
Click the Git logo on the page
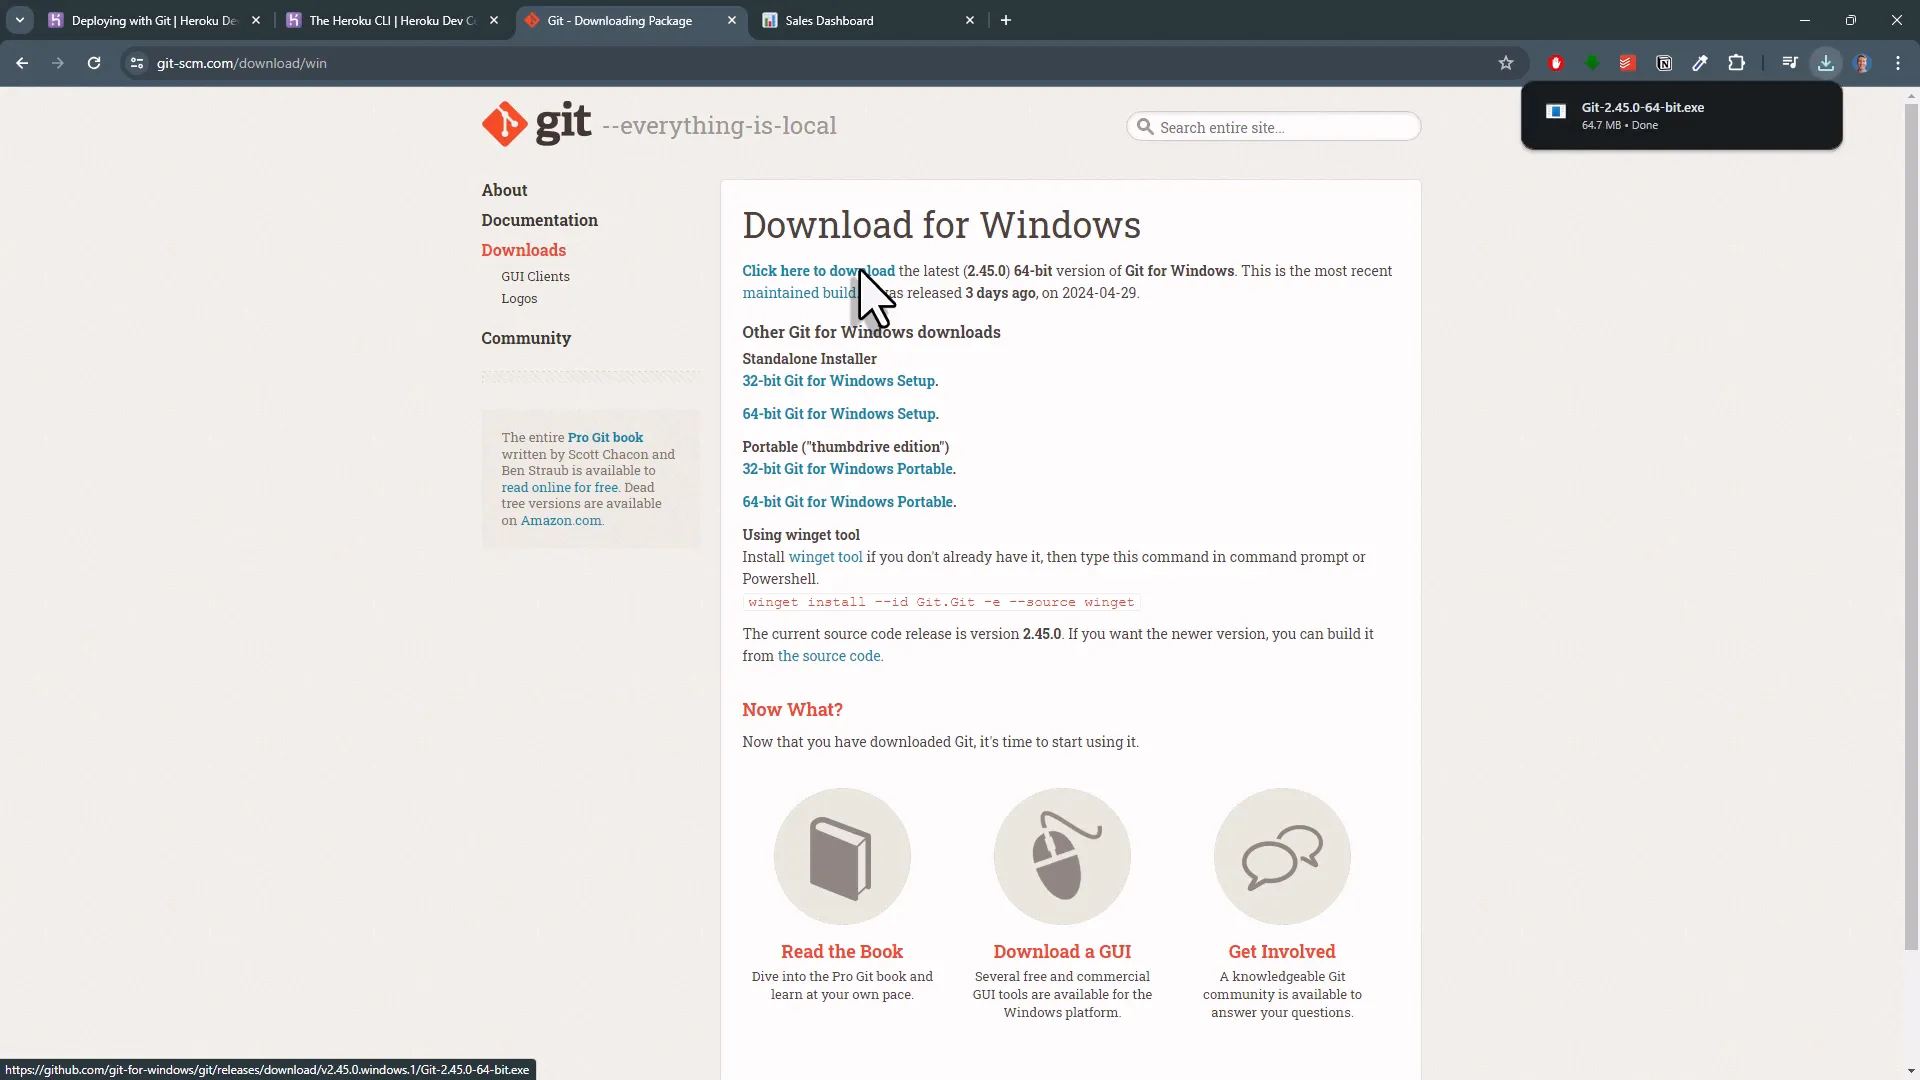click(504, 123)
